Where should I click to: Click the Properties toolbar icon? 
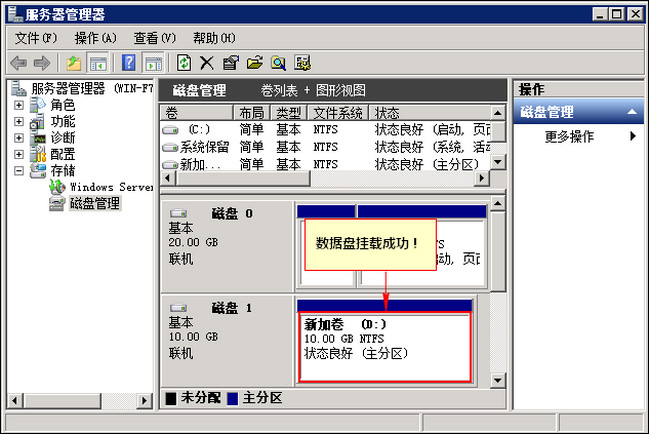point(231,63)
